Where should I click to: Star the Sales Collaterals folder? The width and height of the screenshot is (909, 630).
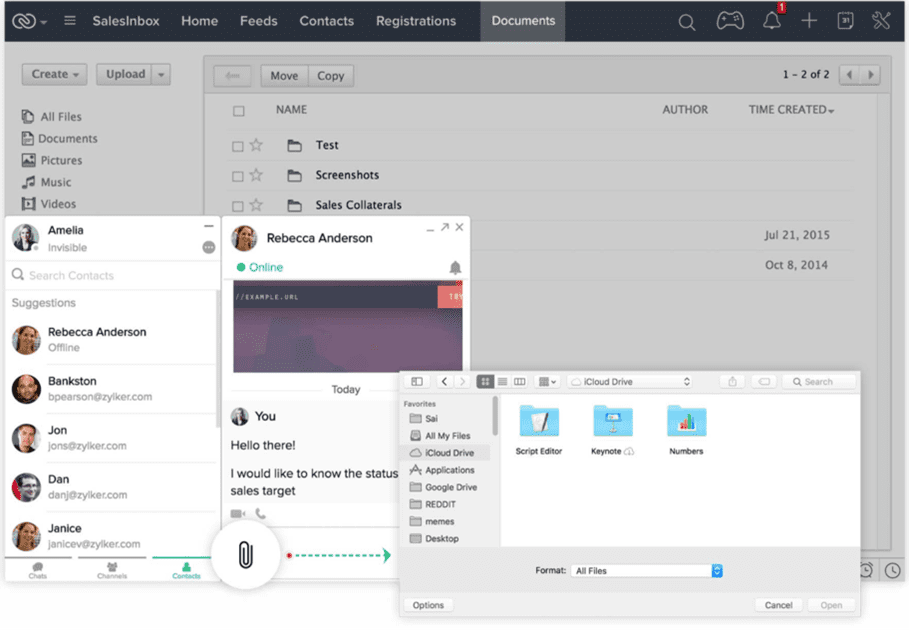256,205
